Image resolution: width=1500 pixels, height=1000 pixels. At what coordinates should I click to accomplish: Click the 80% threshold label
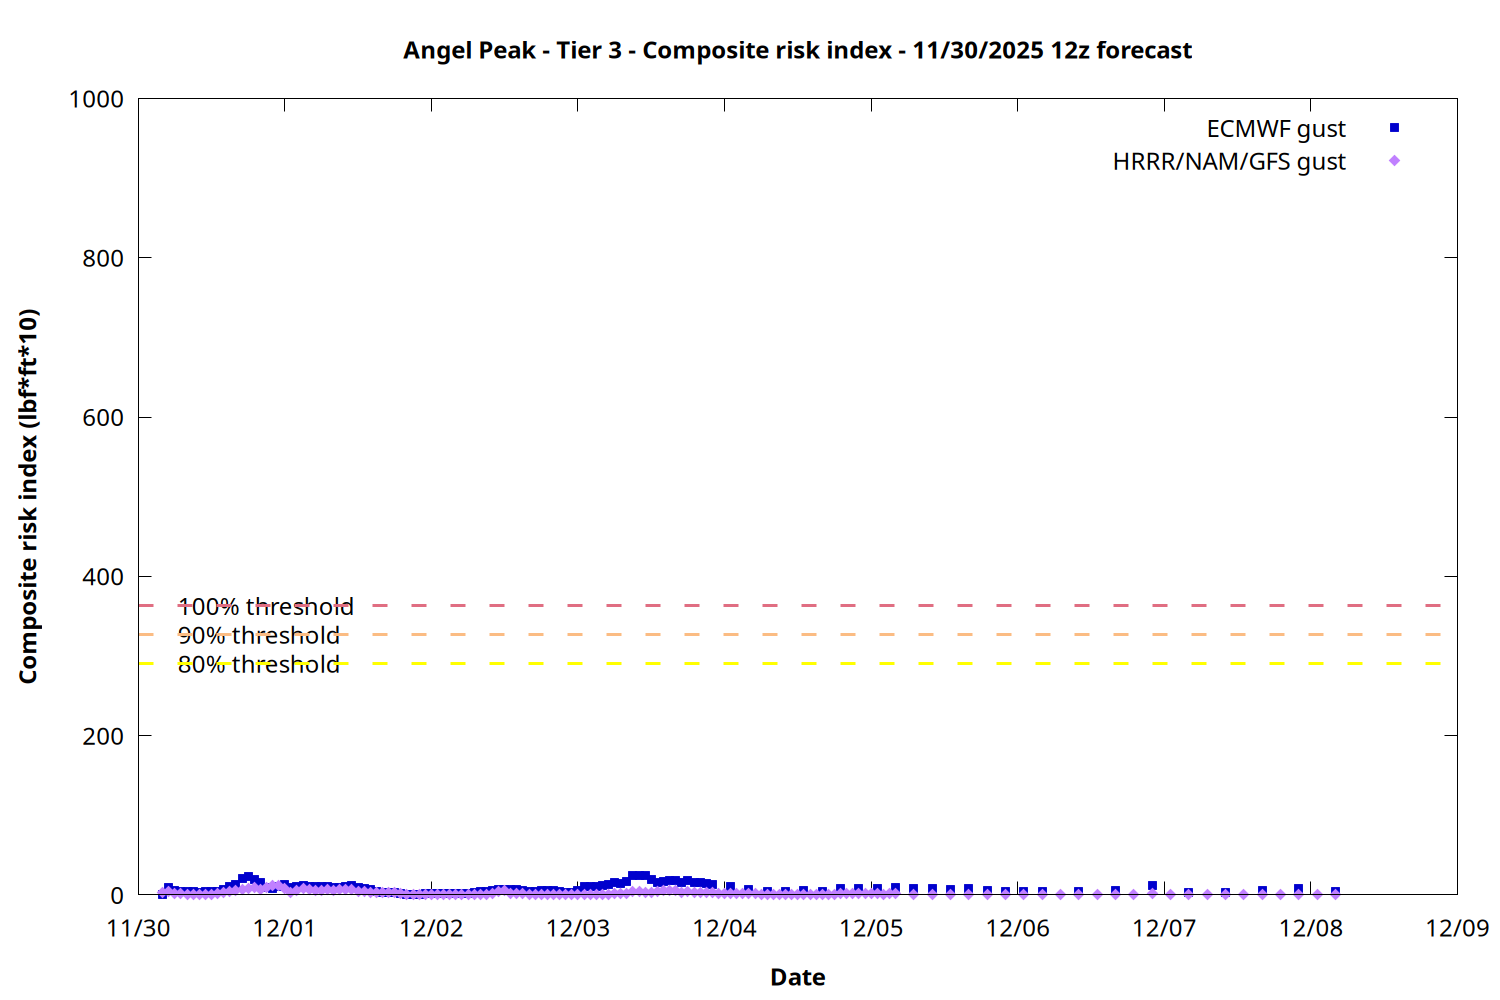pyautogui.click(x=258, y=665)
